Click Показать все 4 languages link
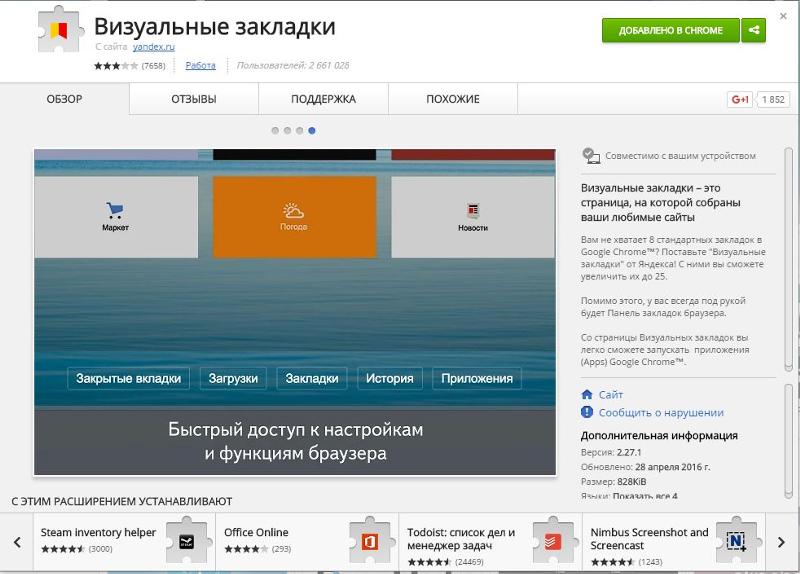This screenshot has height=574, width=800. coord(645,496)
